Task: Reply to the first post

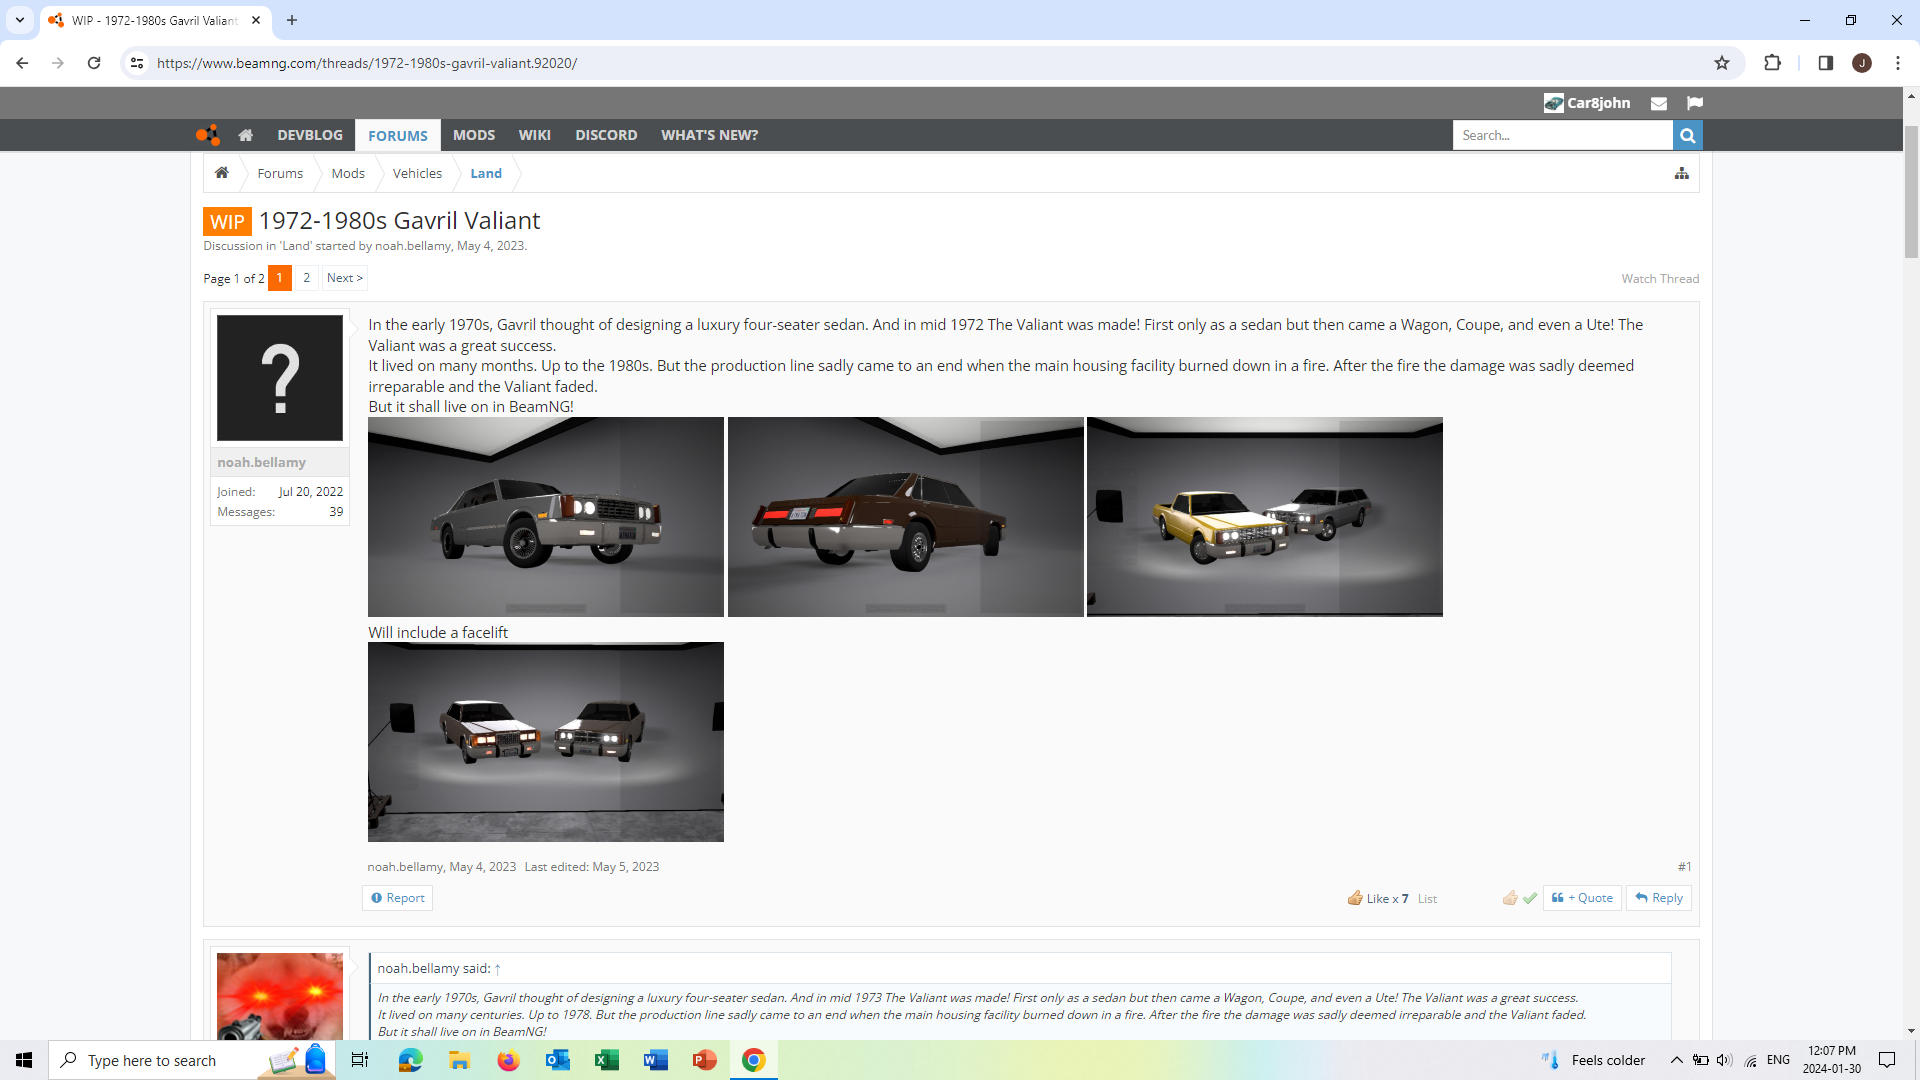Action: tap(1659, 898)
